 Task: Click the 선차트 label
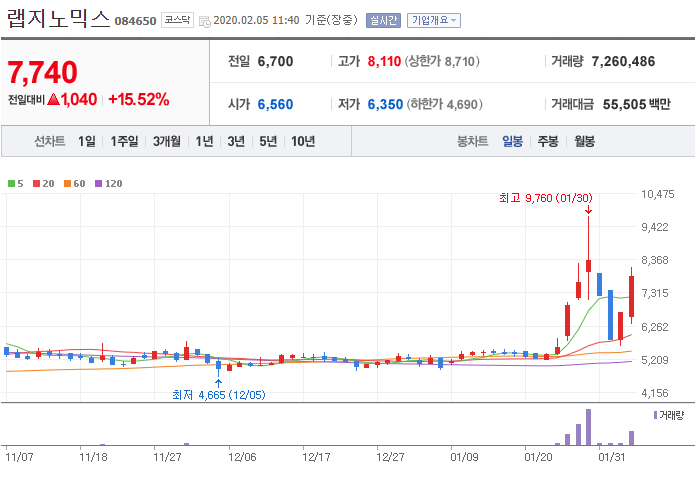50,141
